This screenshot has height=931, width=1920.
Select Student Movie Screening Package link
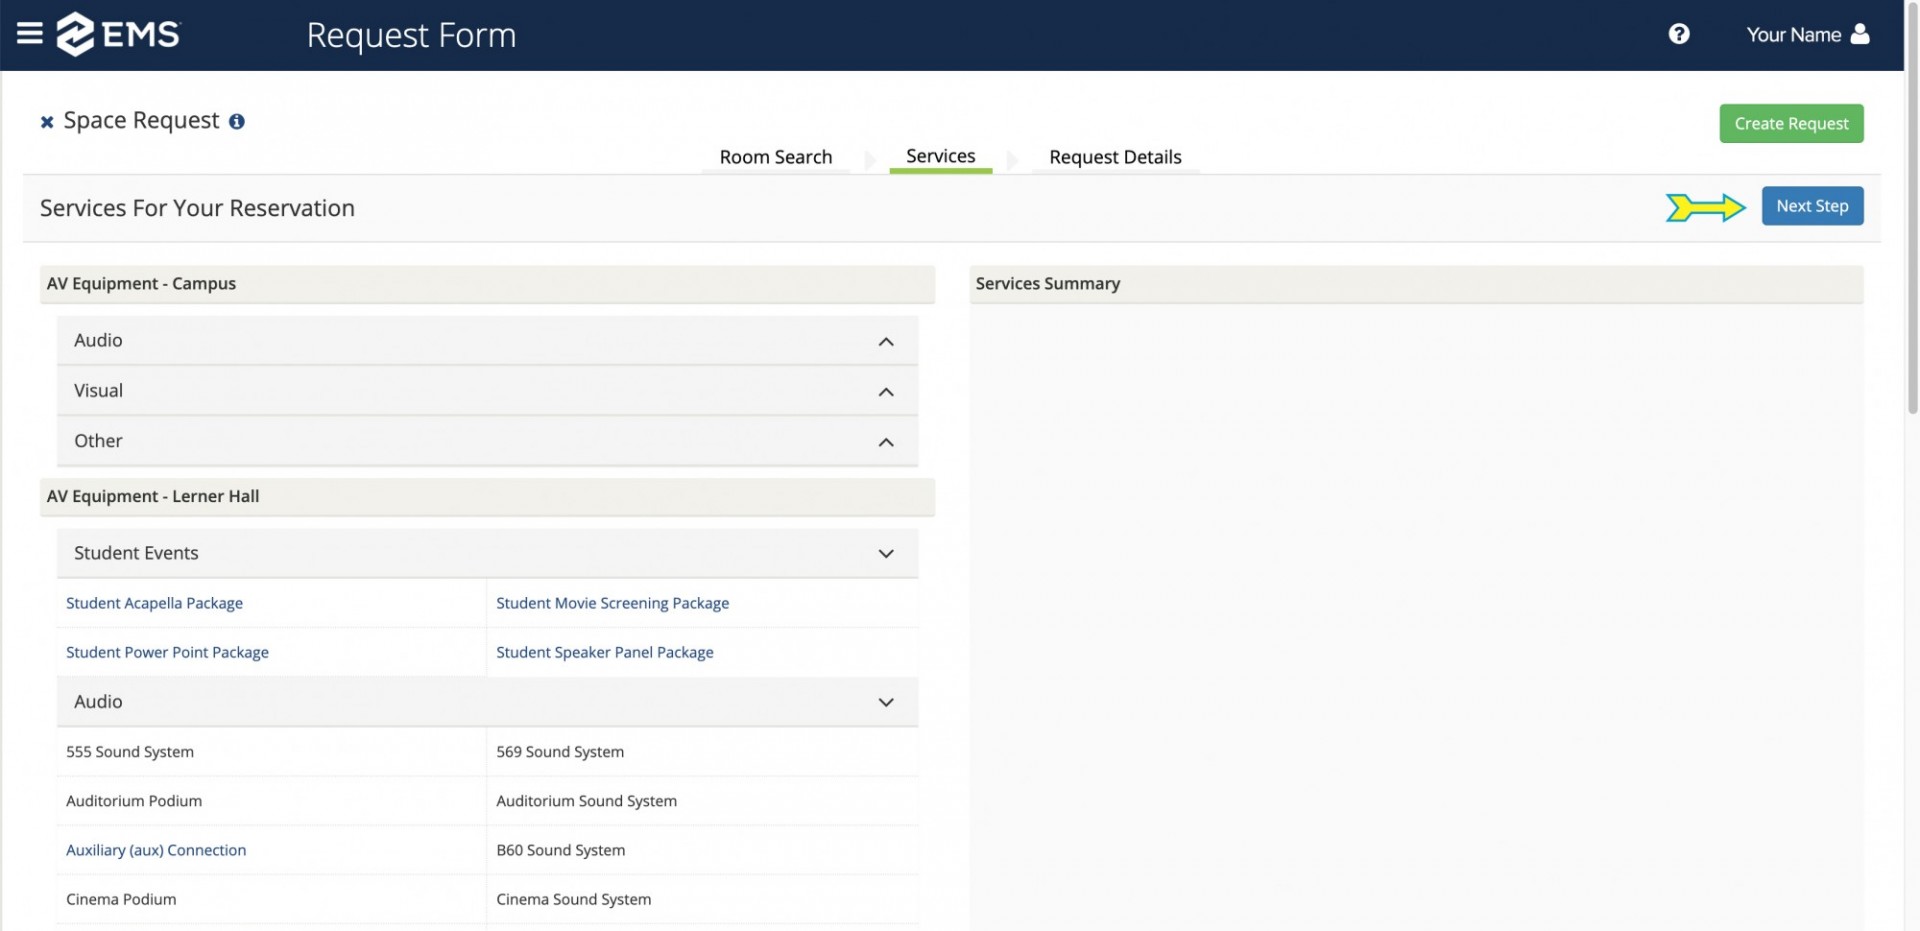pos(612,603)
